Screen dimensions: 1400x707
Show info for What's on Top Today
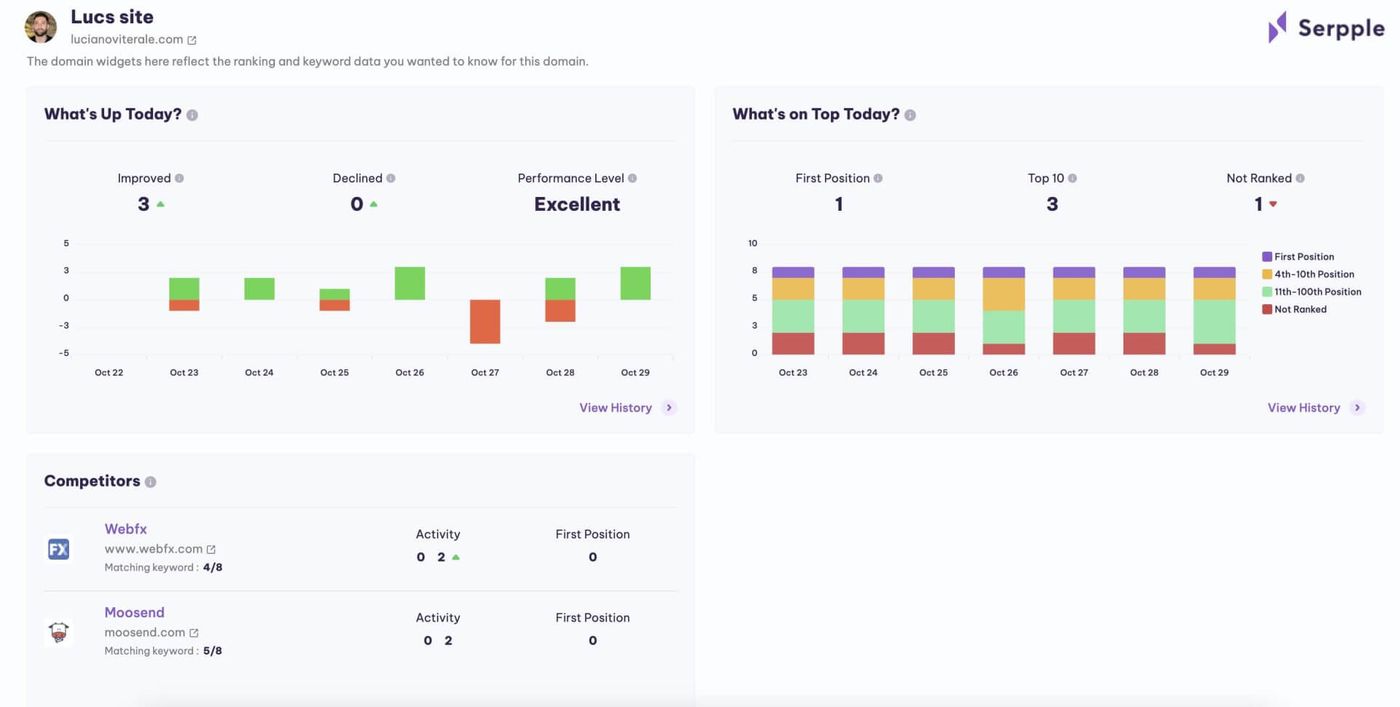pyautogui.click(x=910, y=115)
